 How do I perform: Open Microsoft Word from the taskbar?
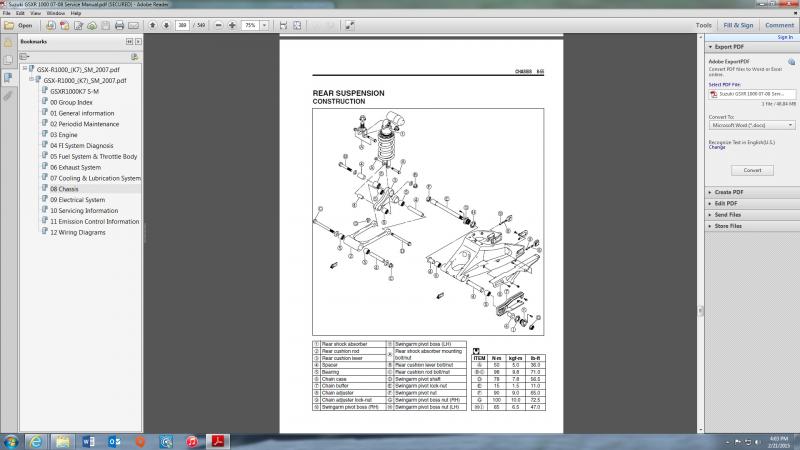[x=88, y=442]
